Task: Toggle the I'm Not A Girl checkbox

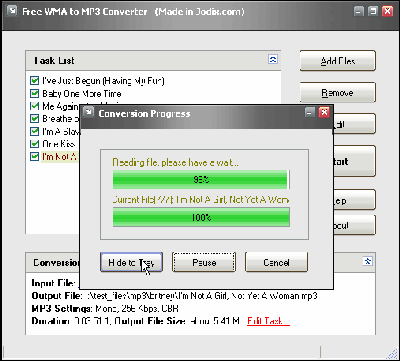Action: coord(34,156)
